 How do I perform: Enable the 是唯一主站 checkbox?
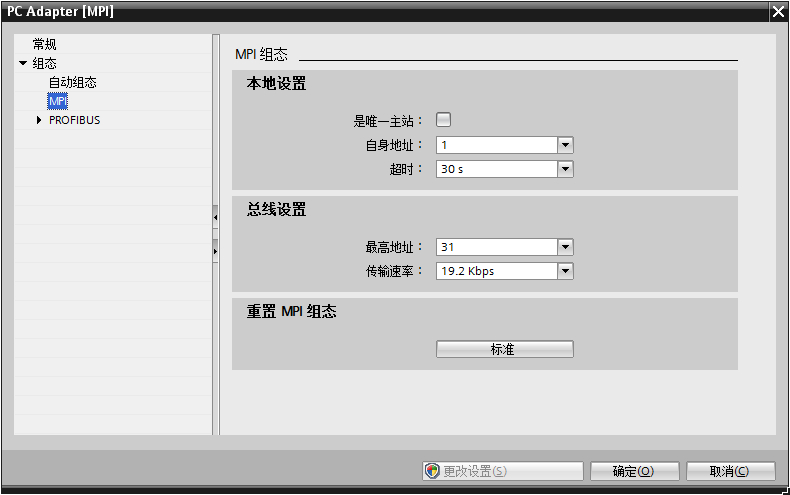444,120
